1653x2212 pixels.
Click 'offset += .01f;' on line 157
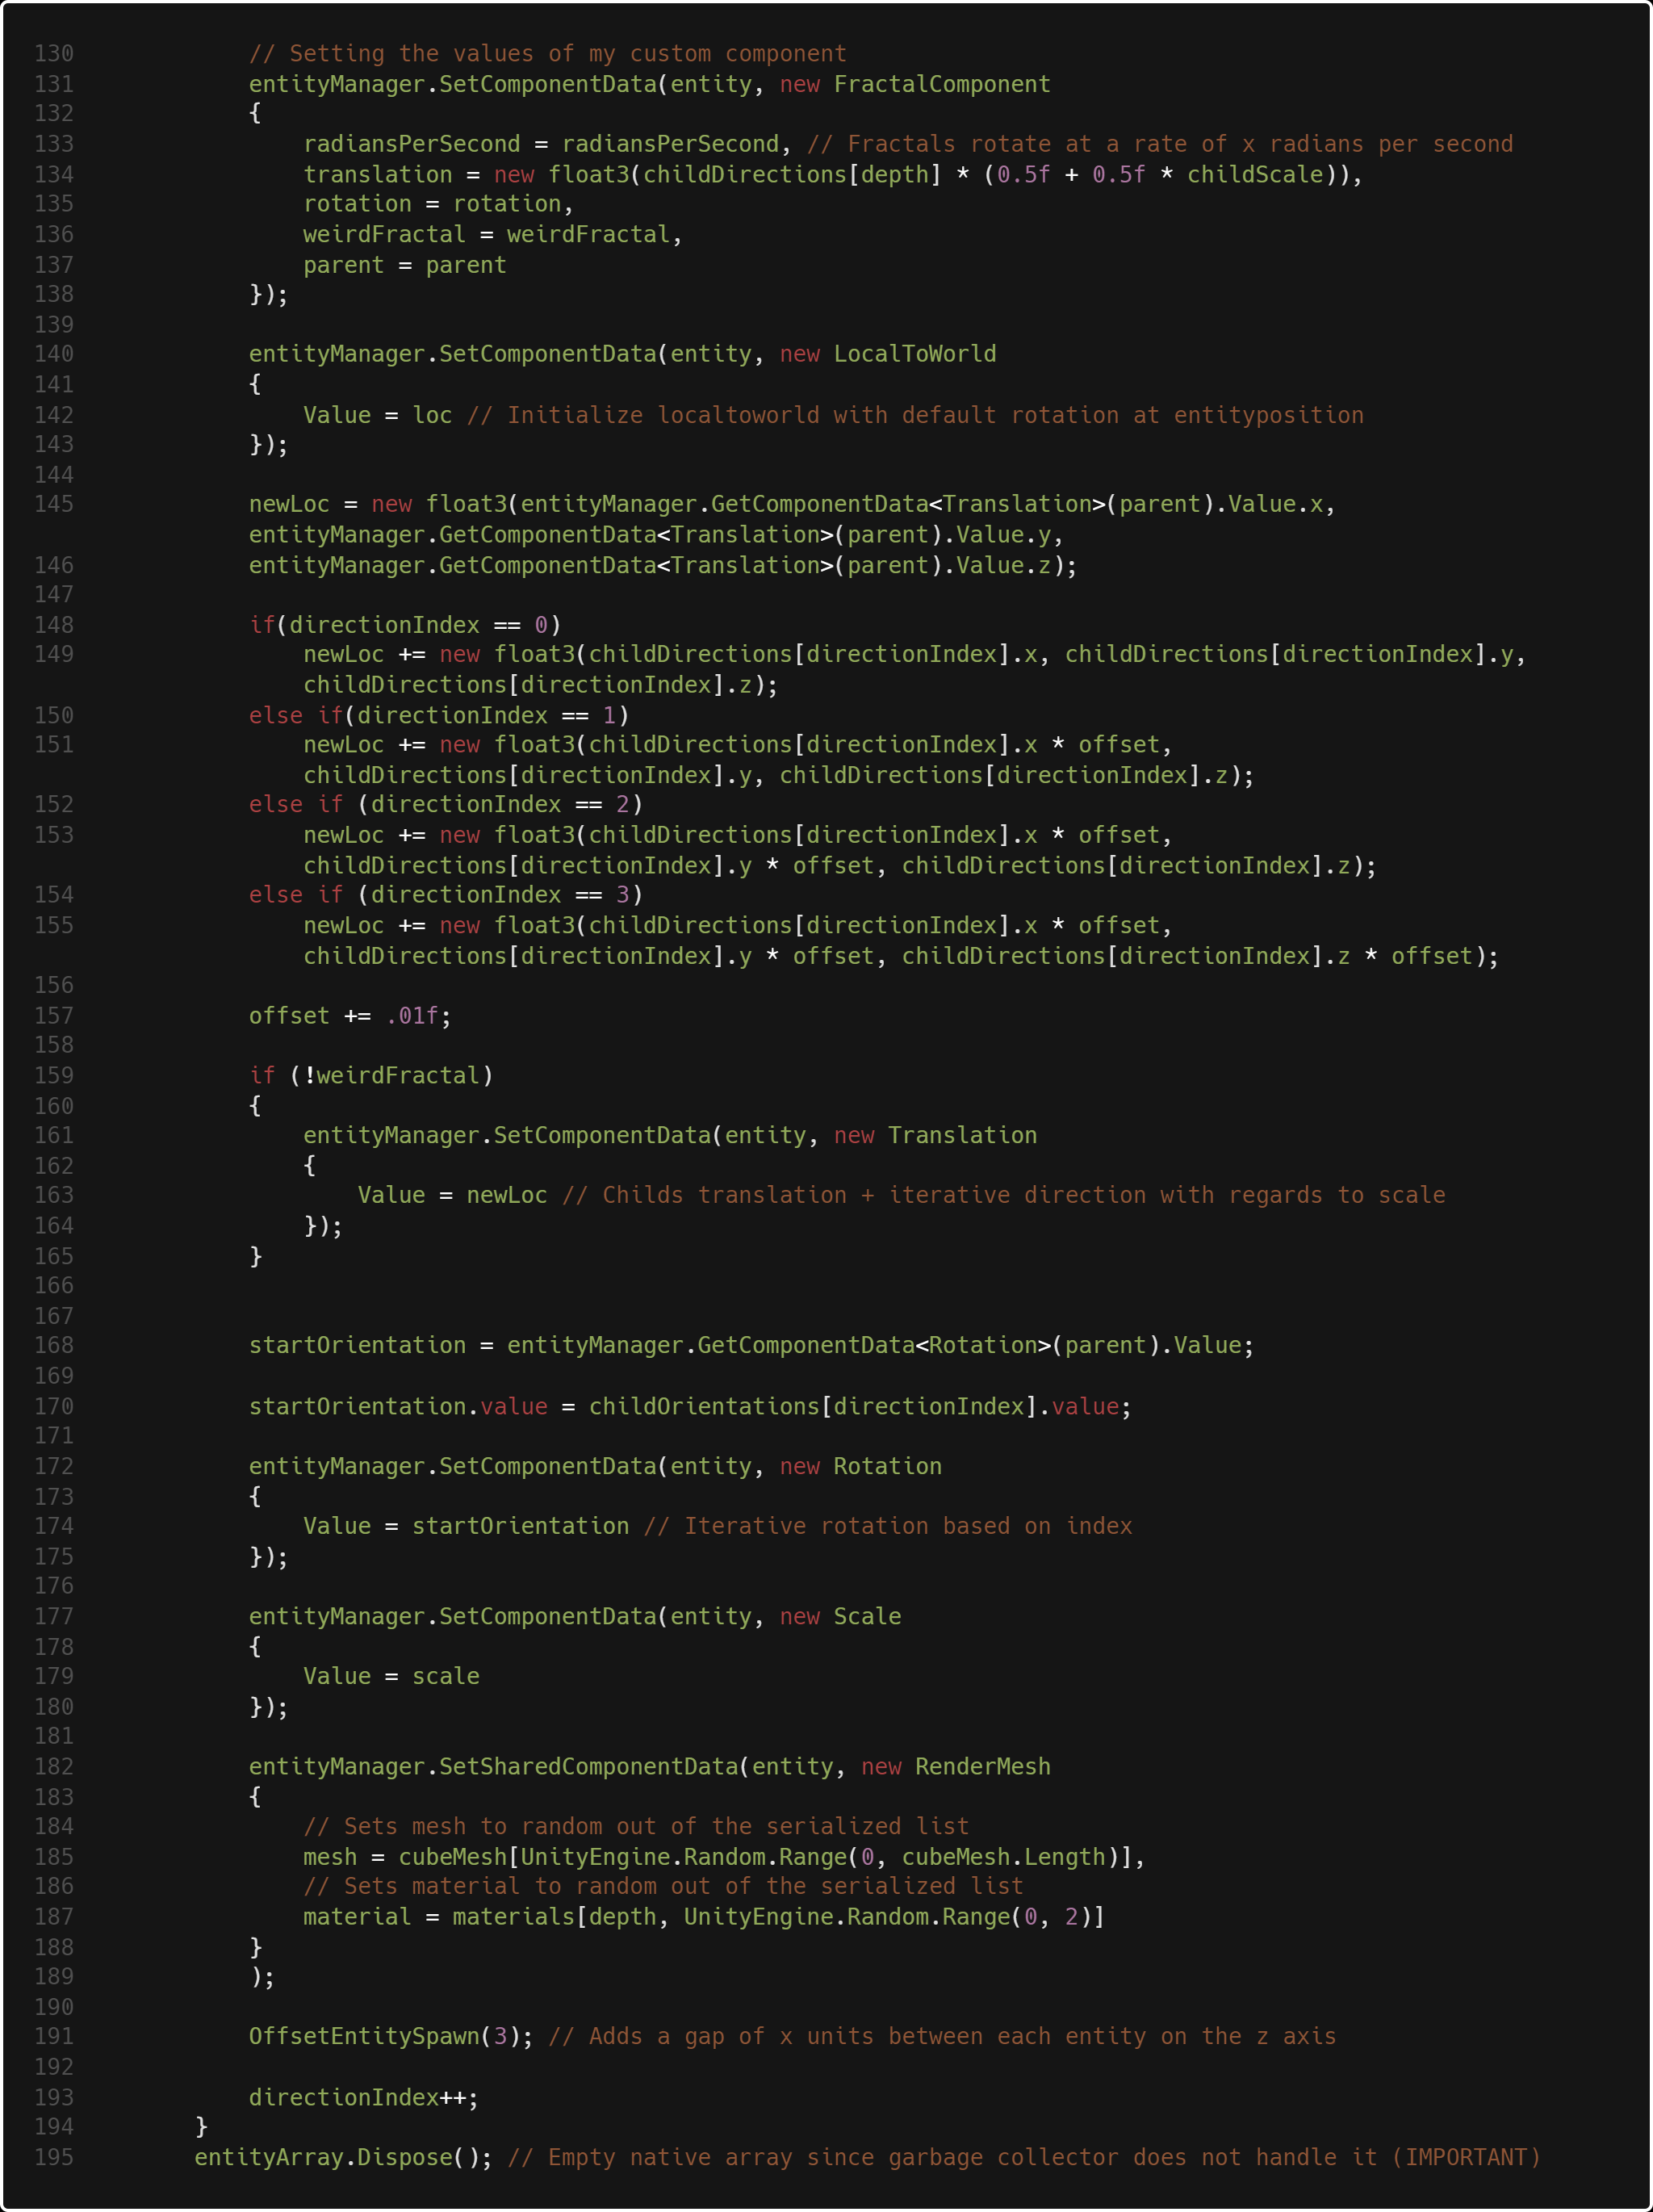pos(350,1016)
